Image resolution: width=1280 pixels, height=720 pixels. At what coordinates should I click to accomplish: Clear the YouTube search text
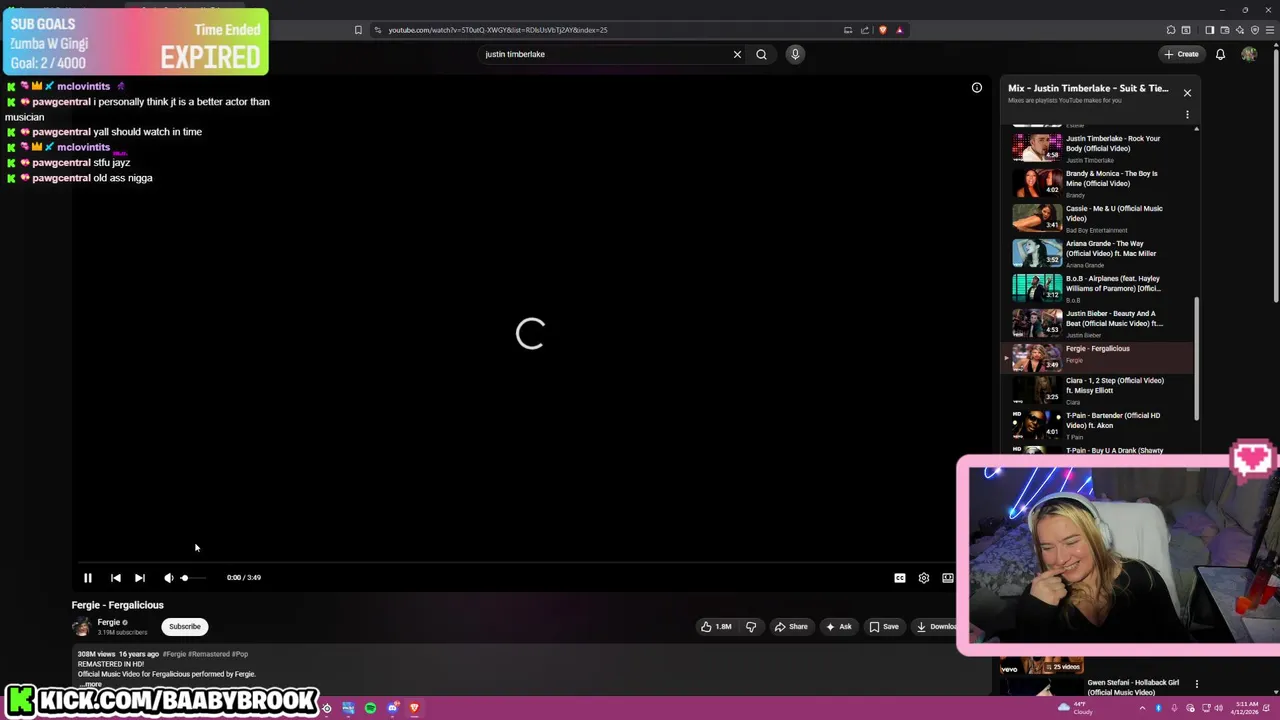[x=737, y=54]
